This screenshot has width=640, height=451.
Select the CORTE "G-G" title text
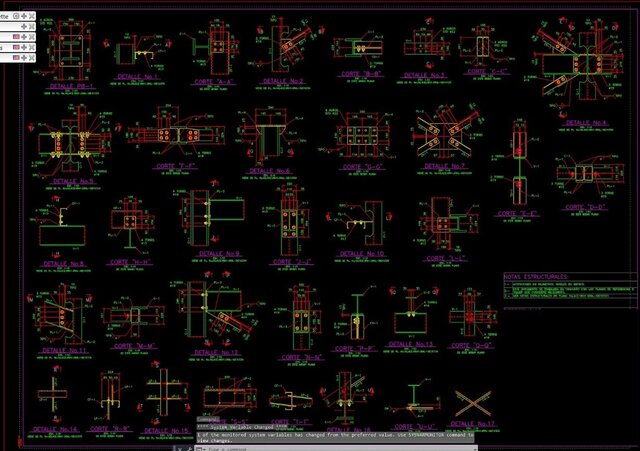tap(362, 167)
